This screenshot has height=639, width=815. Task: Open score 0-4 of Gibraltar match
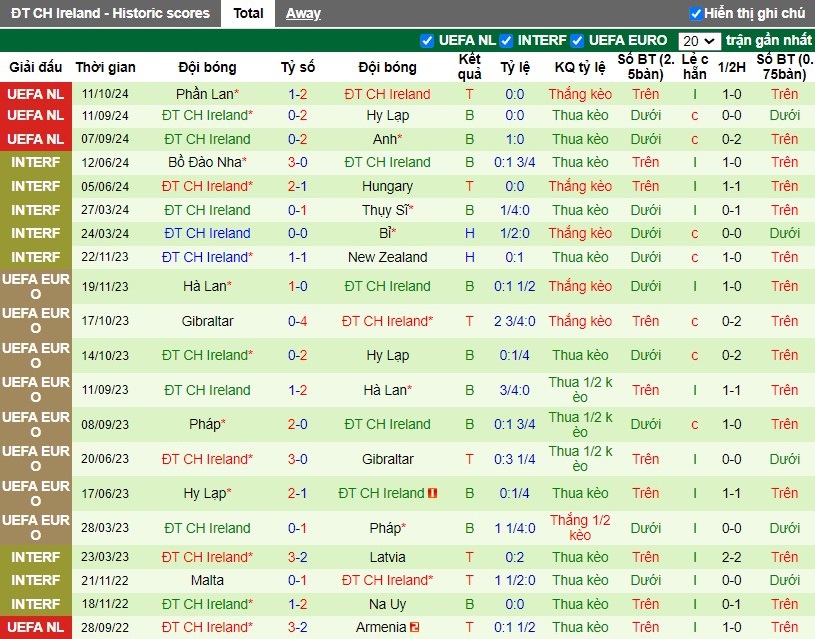(298, 321)
